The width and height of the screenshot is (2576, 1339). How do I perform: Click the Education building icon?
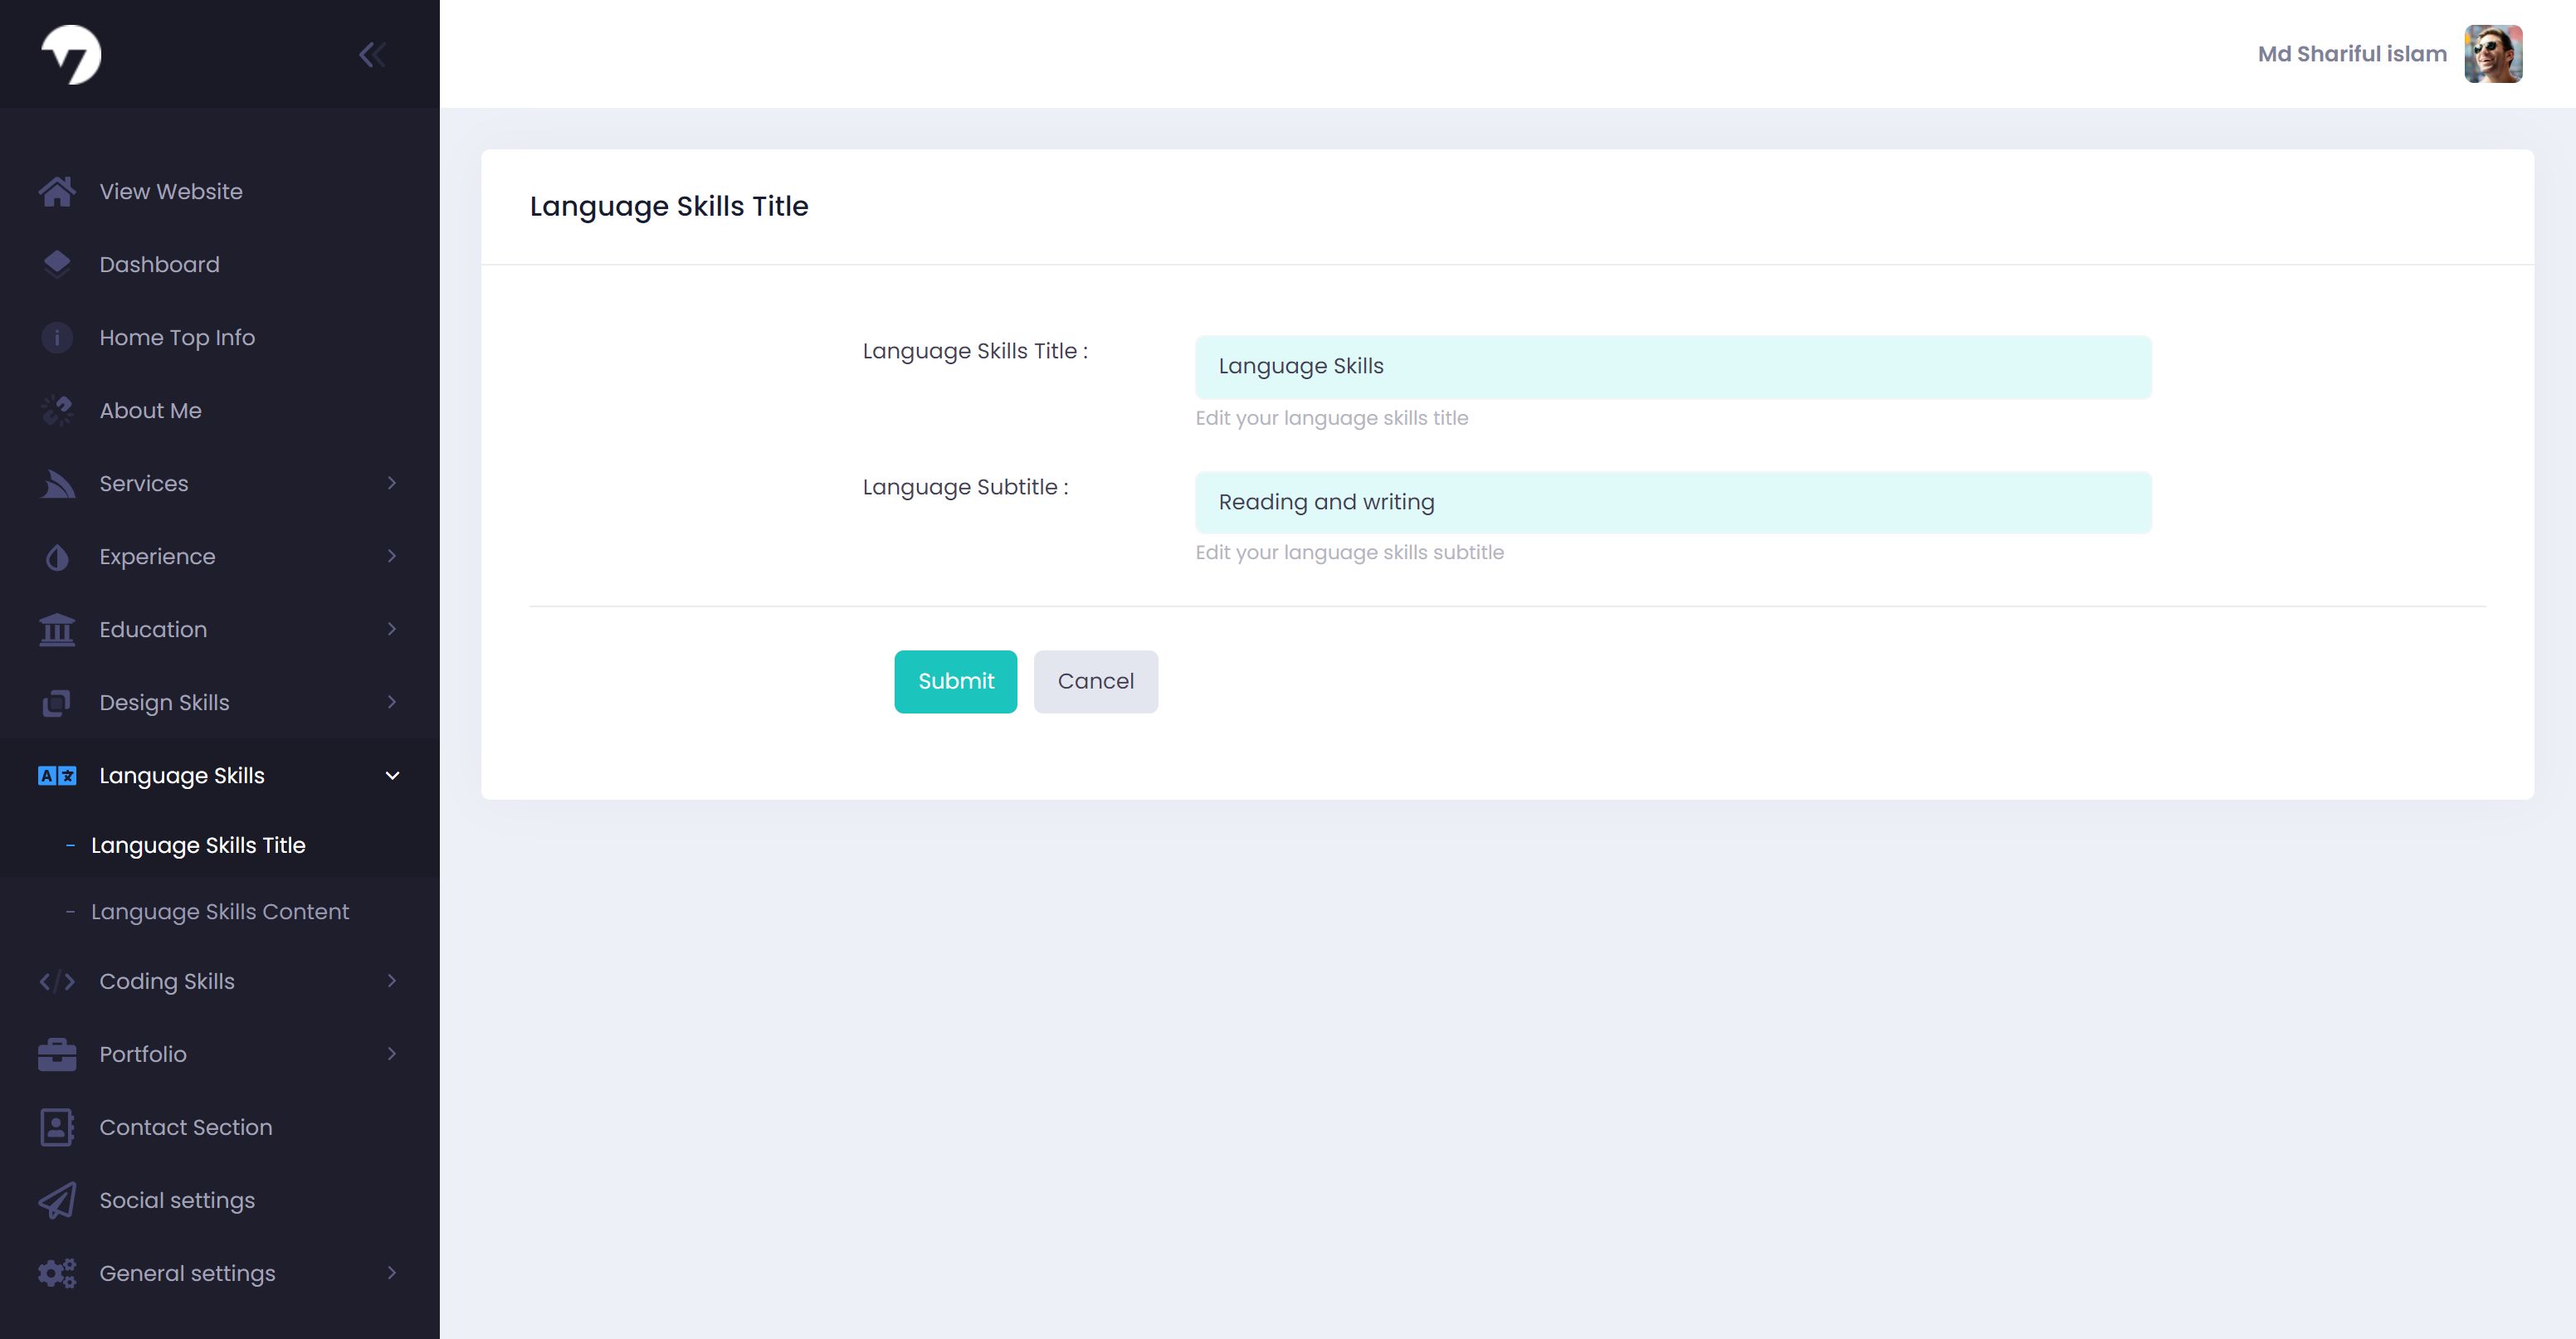click(57, 629)
